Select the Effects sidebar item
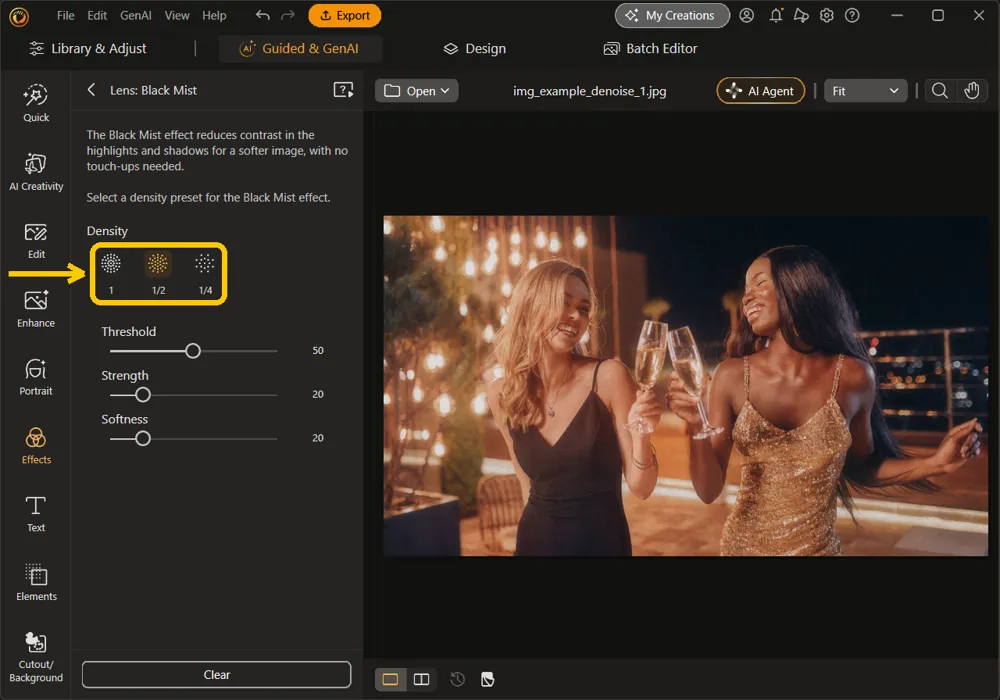 [x=36, y=446]
